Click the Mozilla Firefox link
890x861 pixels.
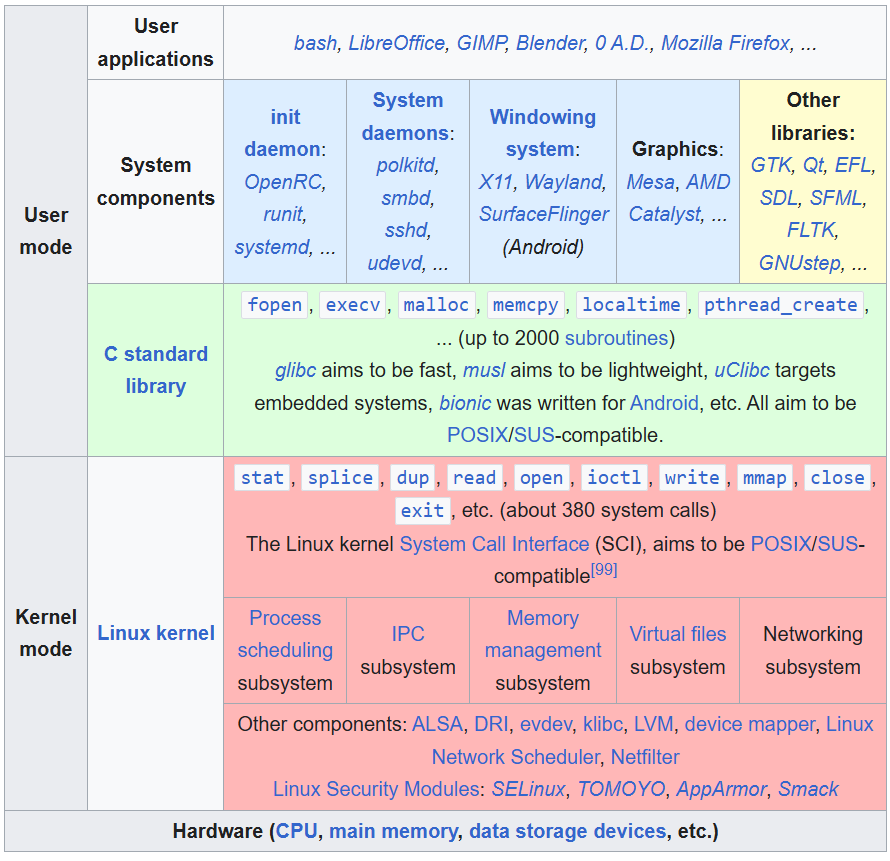coord(725,43)
